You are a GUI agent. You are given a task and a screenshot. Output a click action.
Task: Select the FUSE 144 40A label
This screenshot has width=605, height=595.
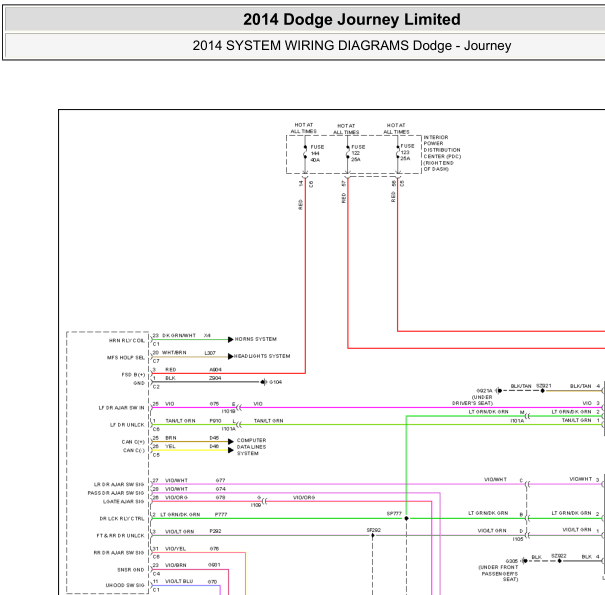(317, 153)
